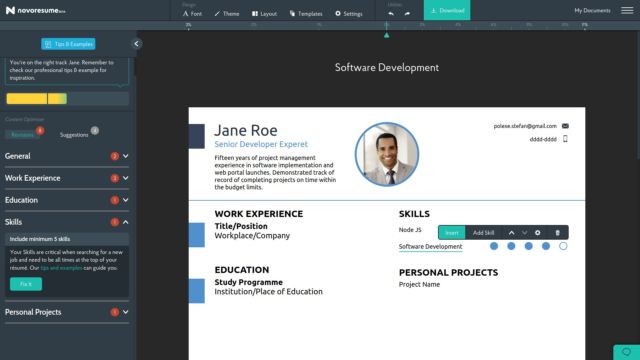Screen dimensions: 640x360
Task: Set skill level to first dot
Action: [x=494, y=246]
